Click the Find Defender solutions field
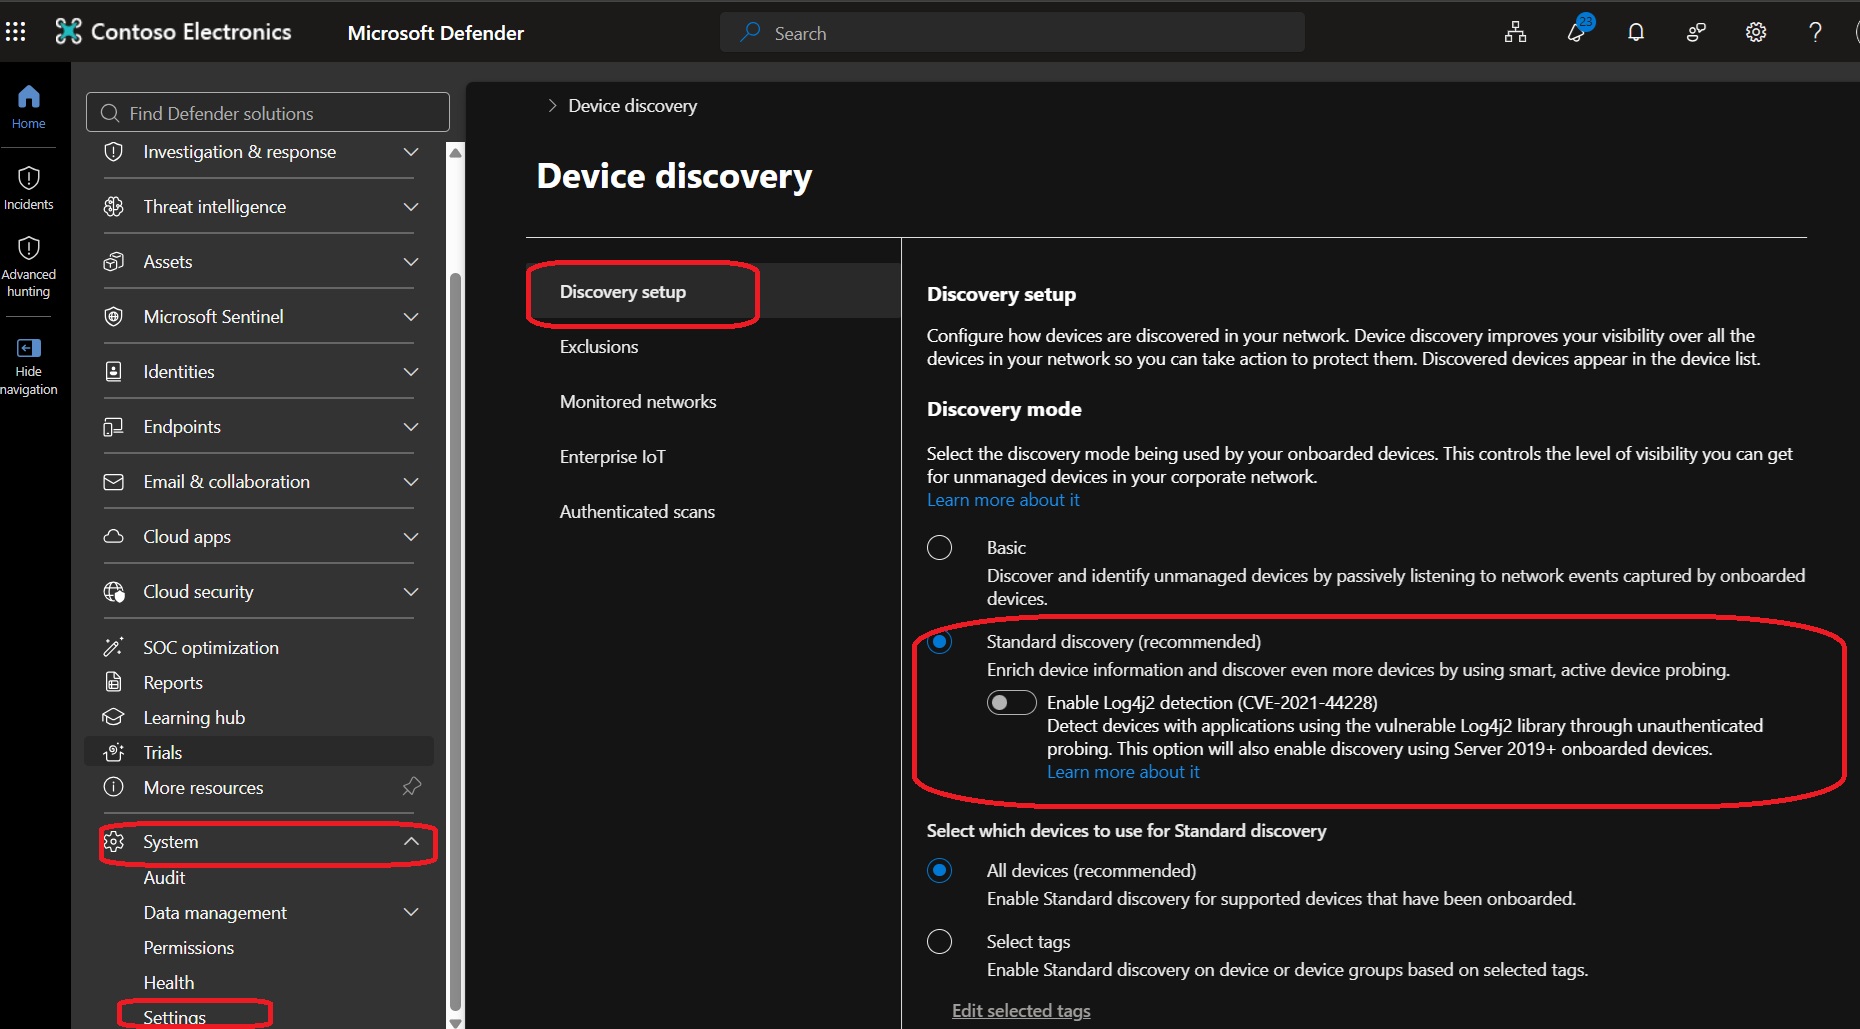The height and width of the screenshot is (1029, 1860). [268, 113]
